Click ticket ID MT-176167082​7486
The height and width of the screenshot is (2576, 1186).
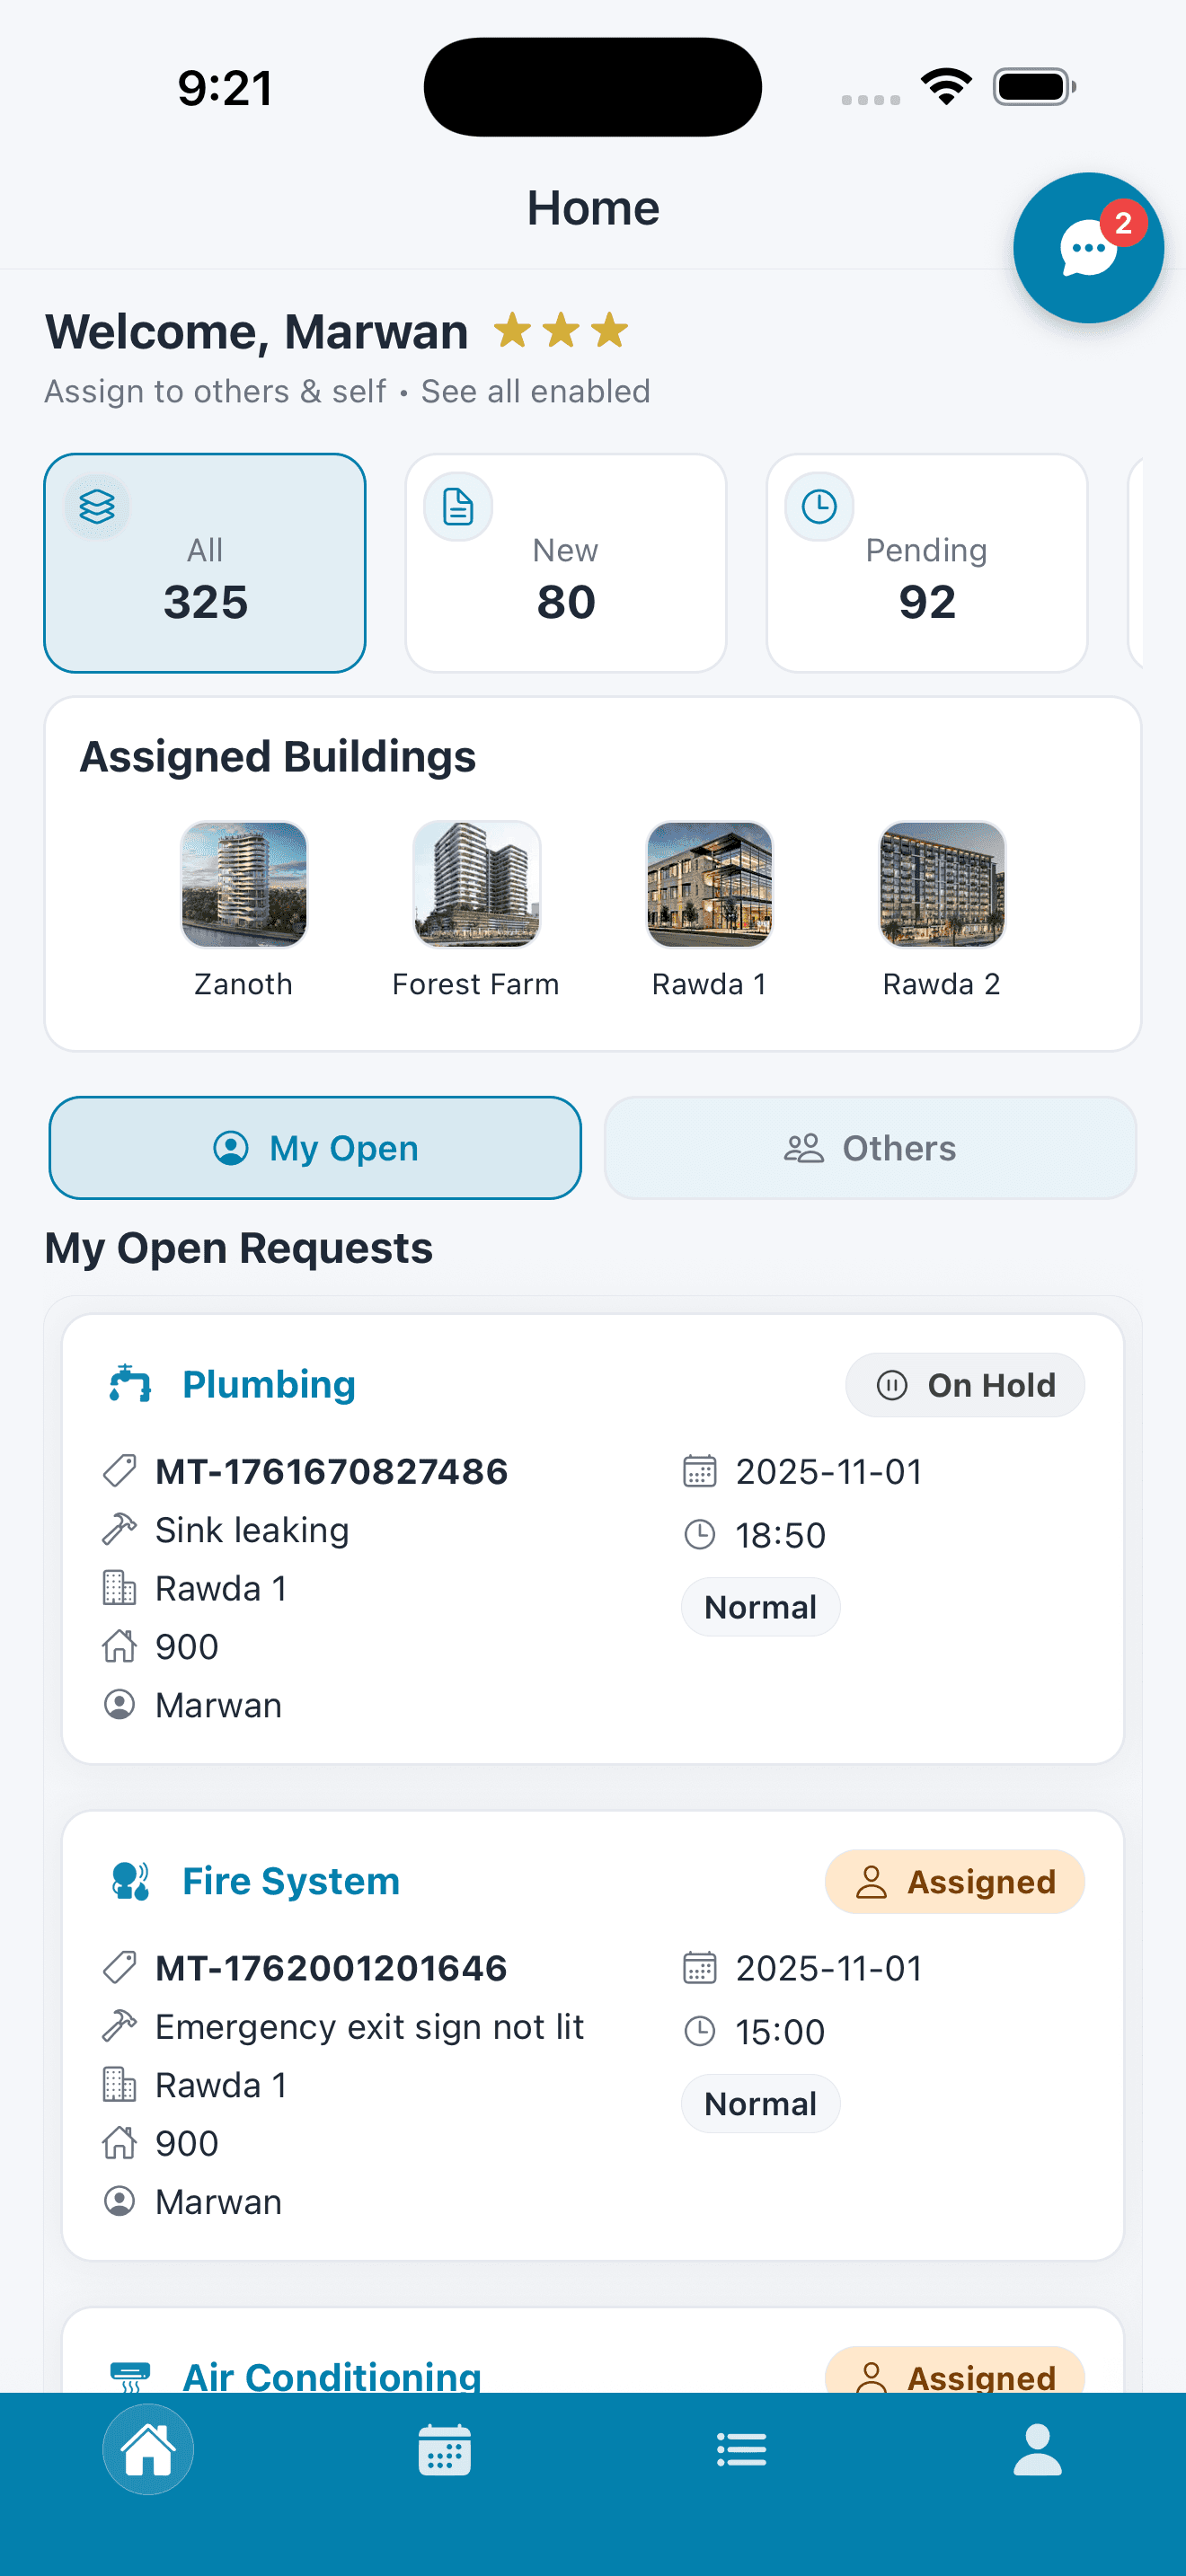tap(332, 1471)
